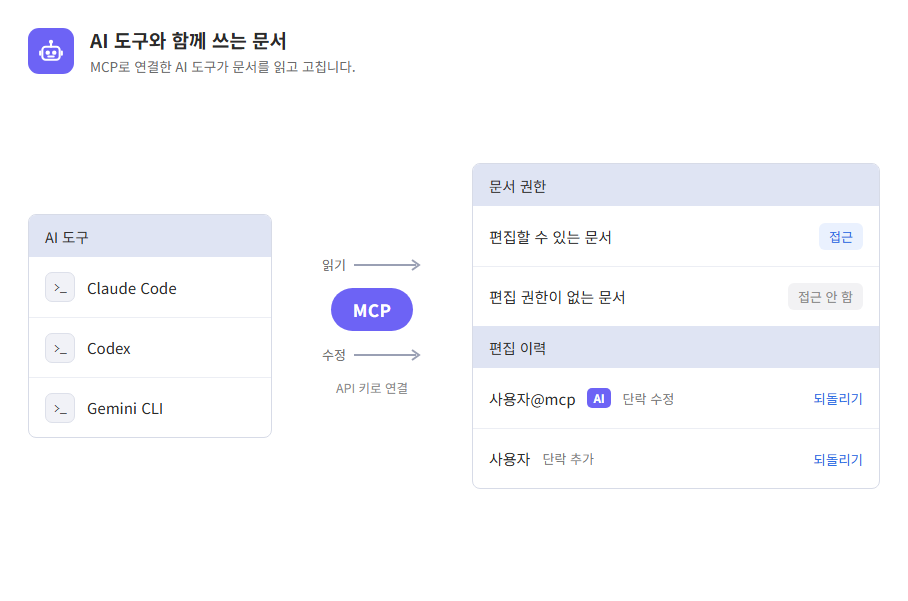This screenshot has width=908, height=601.
Task: Click the 문서 권한 section header
Action: point(676,185)
